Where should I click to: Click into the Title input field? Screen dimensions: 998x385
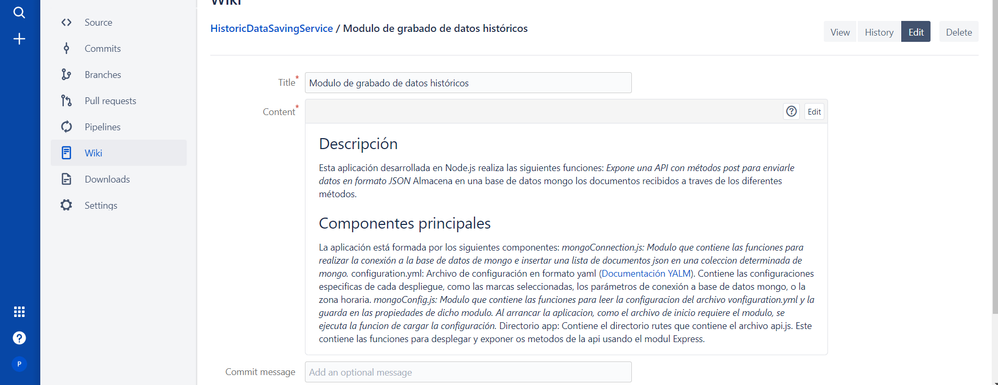tap(468, 83)
